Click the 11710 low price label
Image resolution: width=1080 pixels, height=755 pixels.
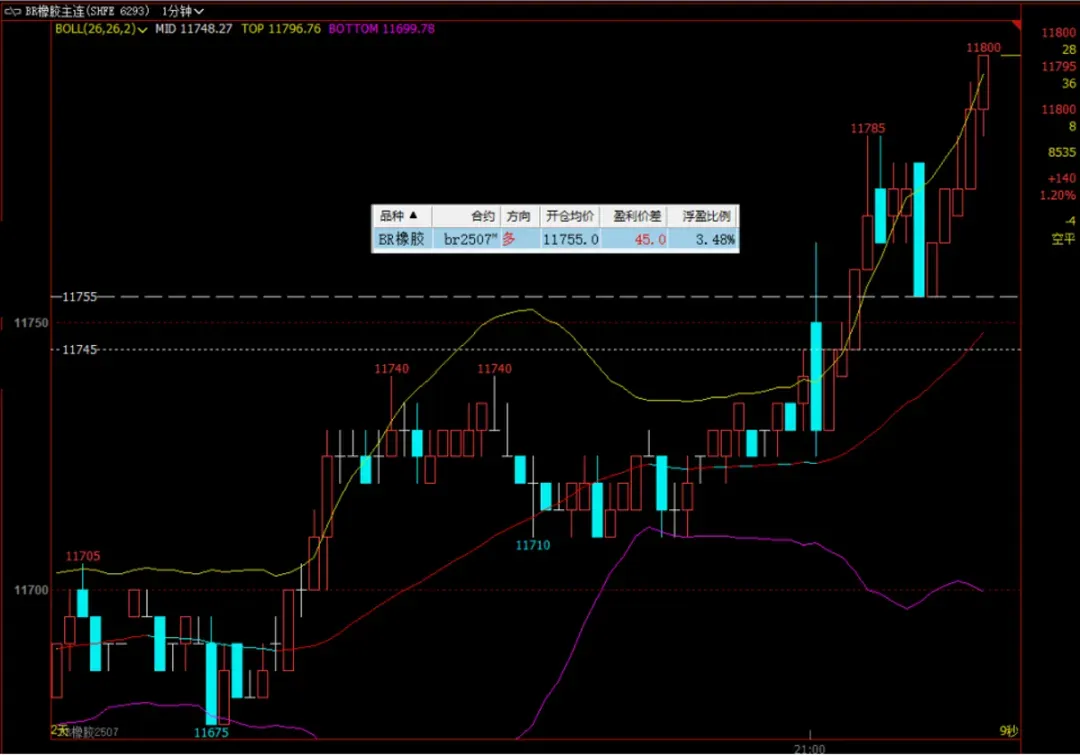pyautogui.click(x=533, y=546)
